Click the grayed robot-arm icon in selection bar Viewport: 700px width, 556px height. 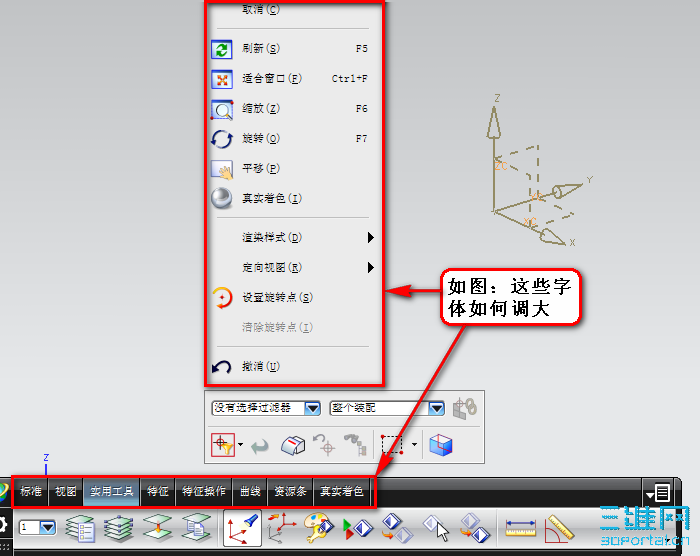pos(356,445)
